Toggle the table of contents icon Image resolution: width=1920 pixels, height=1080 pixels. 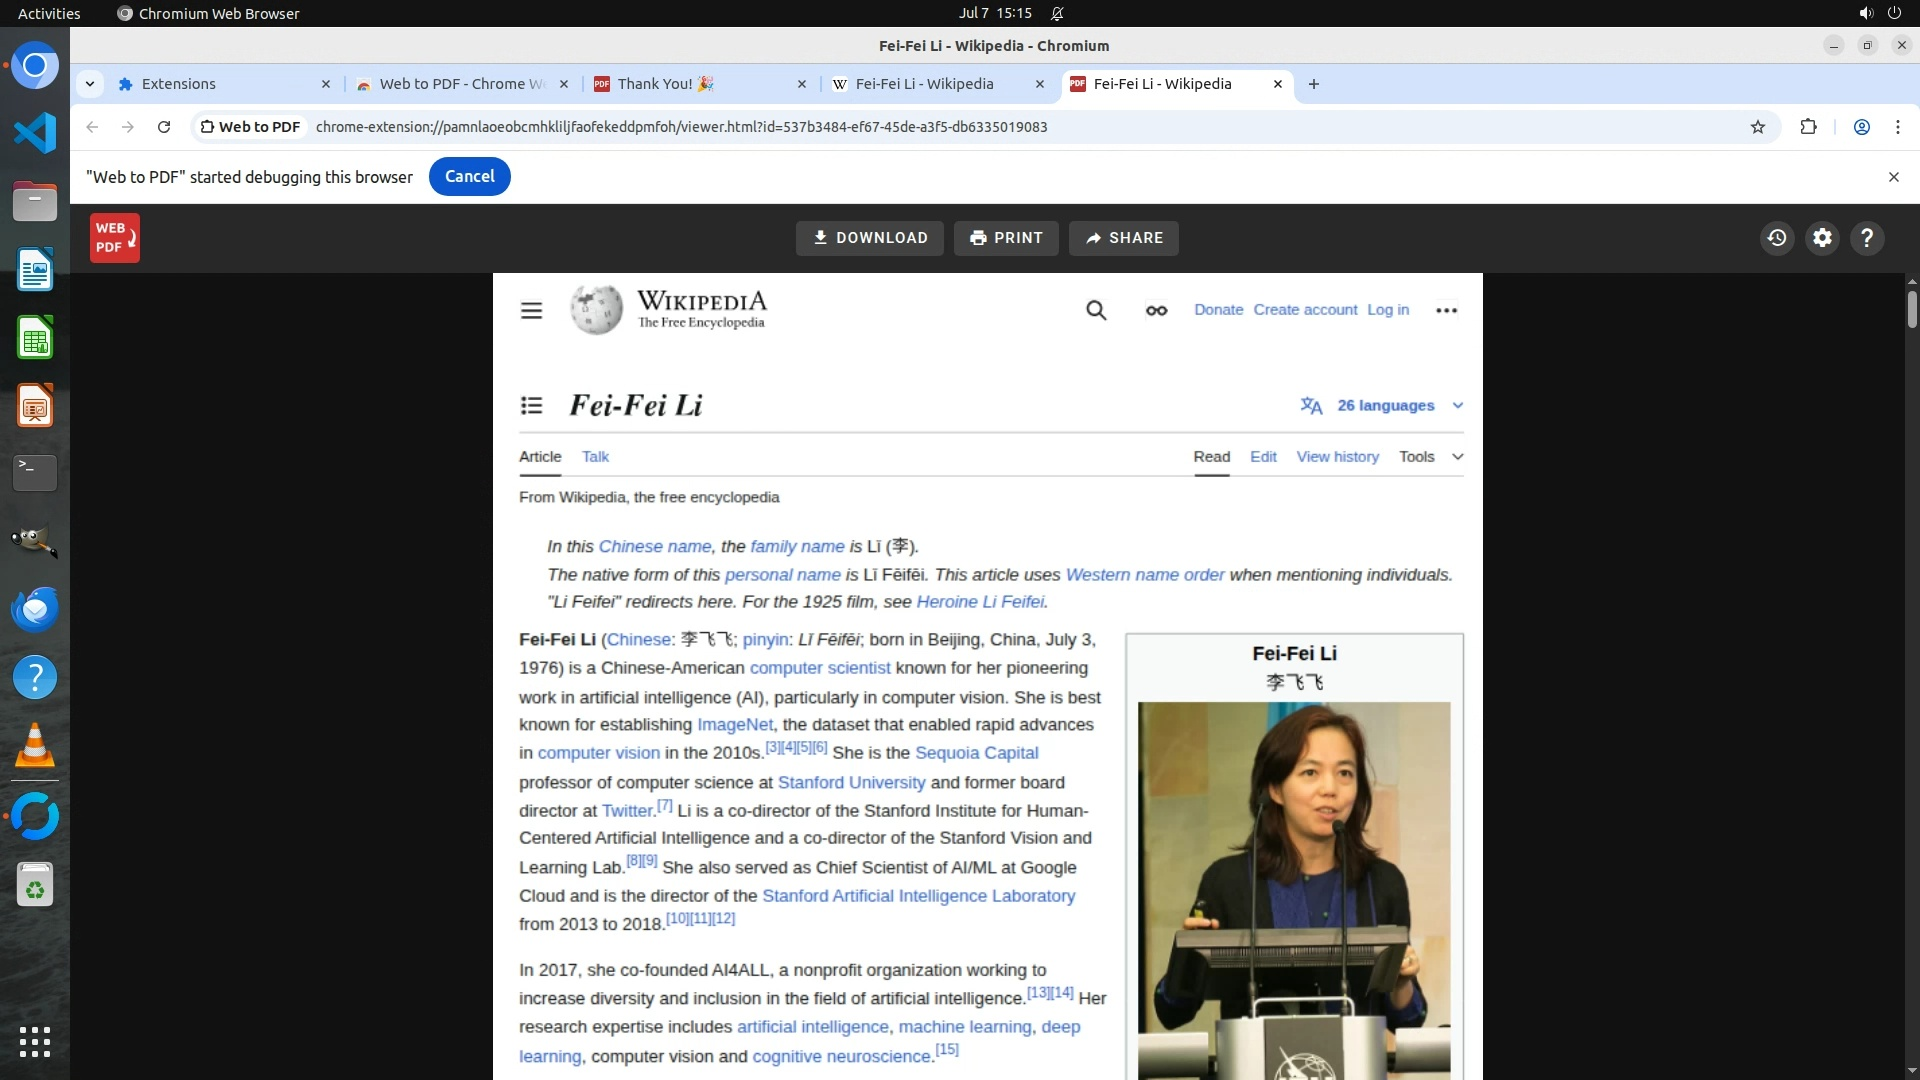(x=531, y=405)
